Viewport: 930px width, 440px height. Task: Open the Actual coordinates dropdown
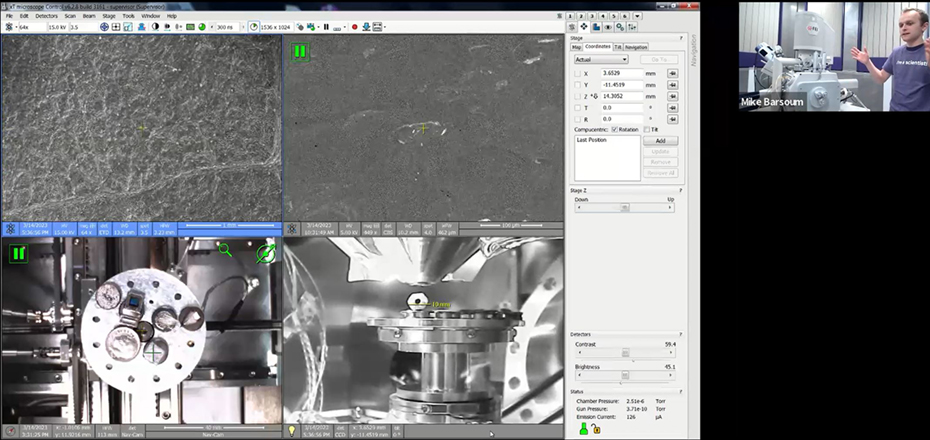tap(601, 59)
